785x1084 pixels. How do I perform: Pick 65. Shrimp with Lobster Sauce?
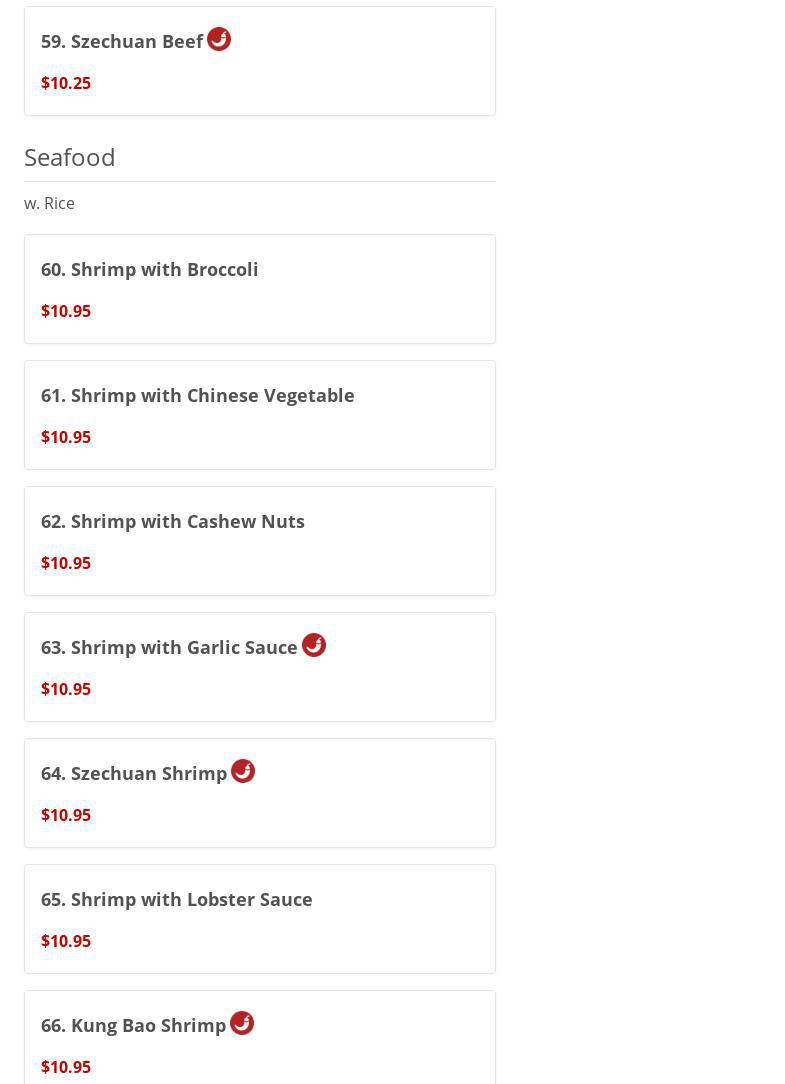[177, 899]
